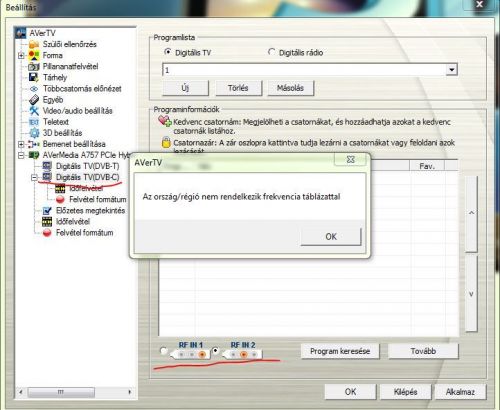Choose the RF IN 2 radio button
This screenshot has height=410, width=500.
(x=216, y=350)
